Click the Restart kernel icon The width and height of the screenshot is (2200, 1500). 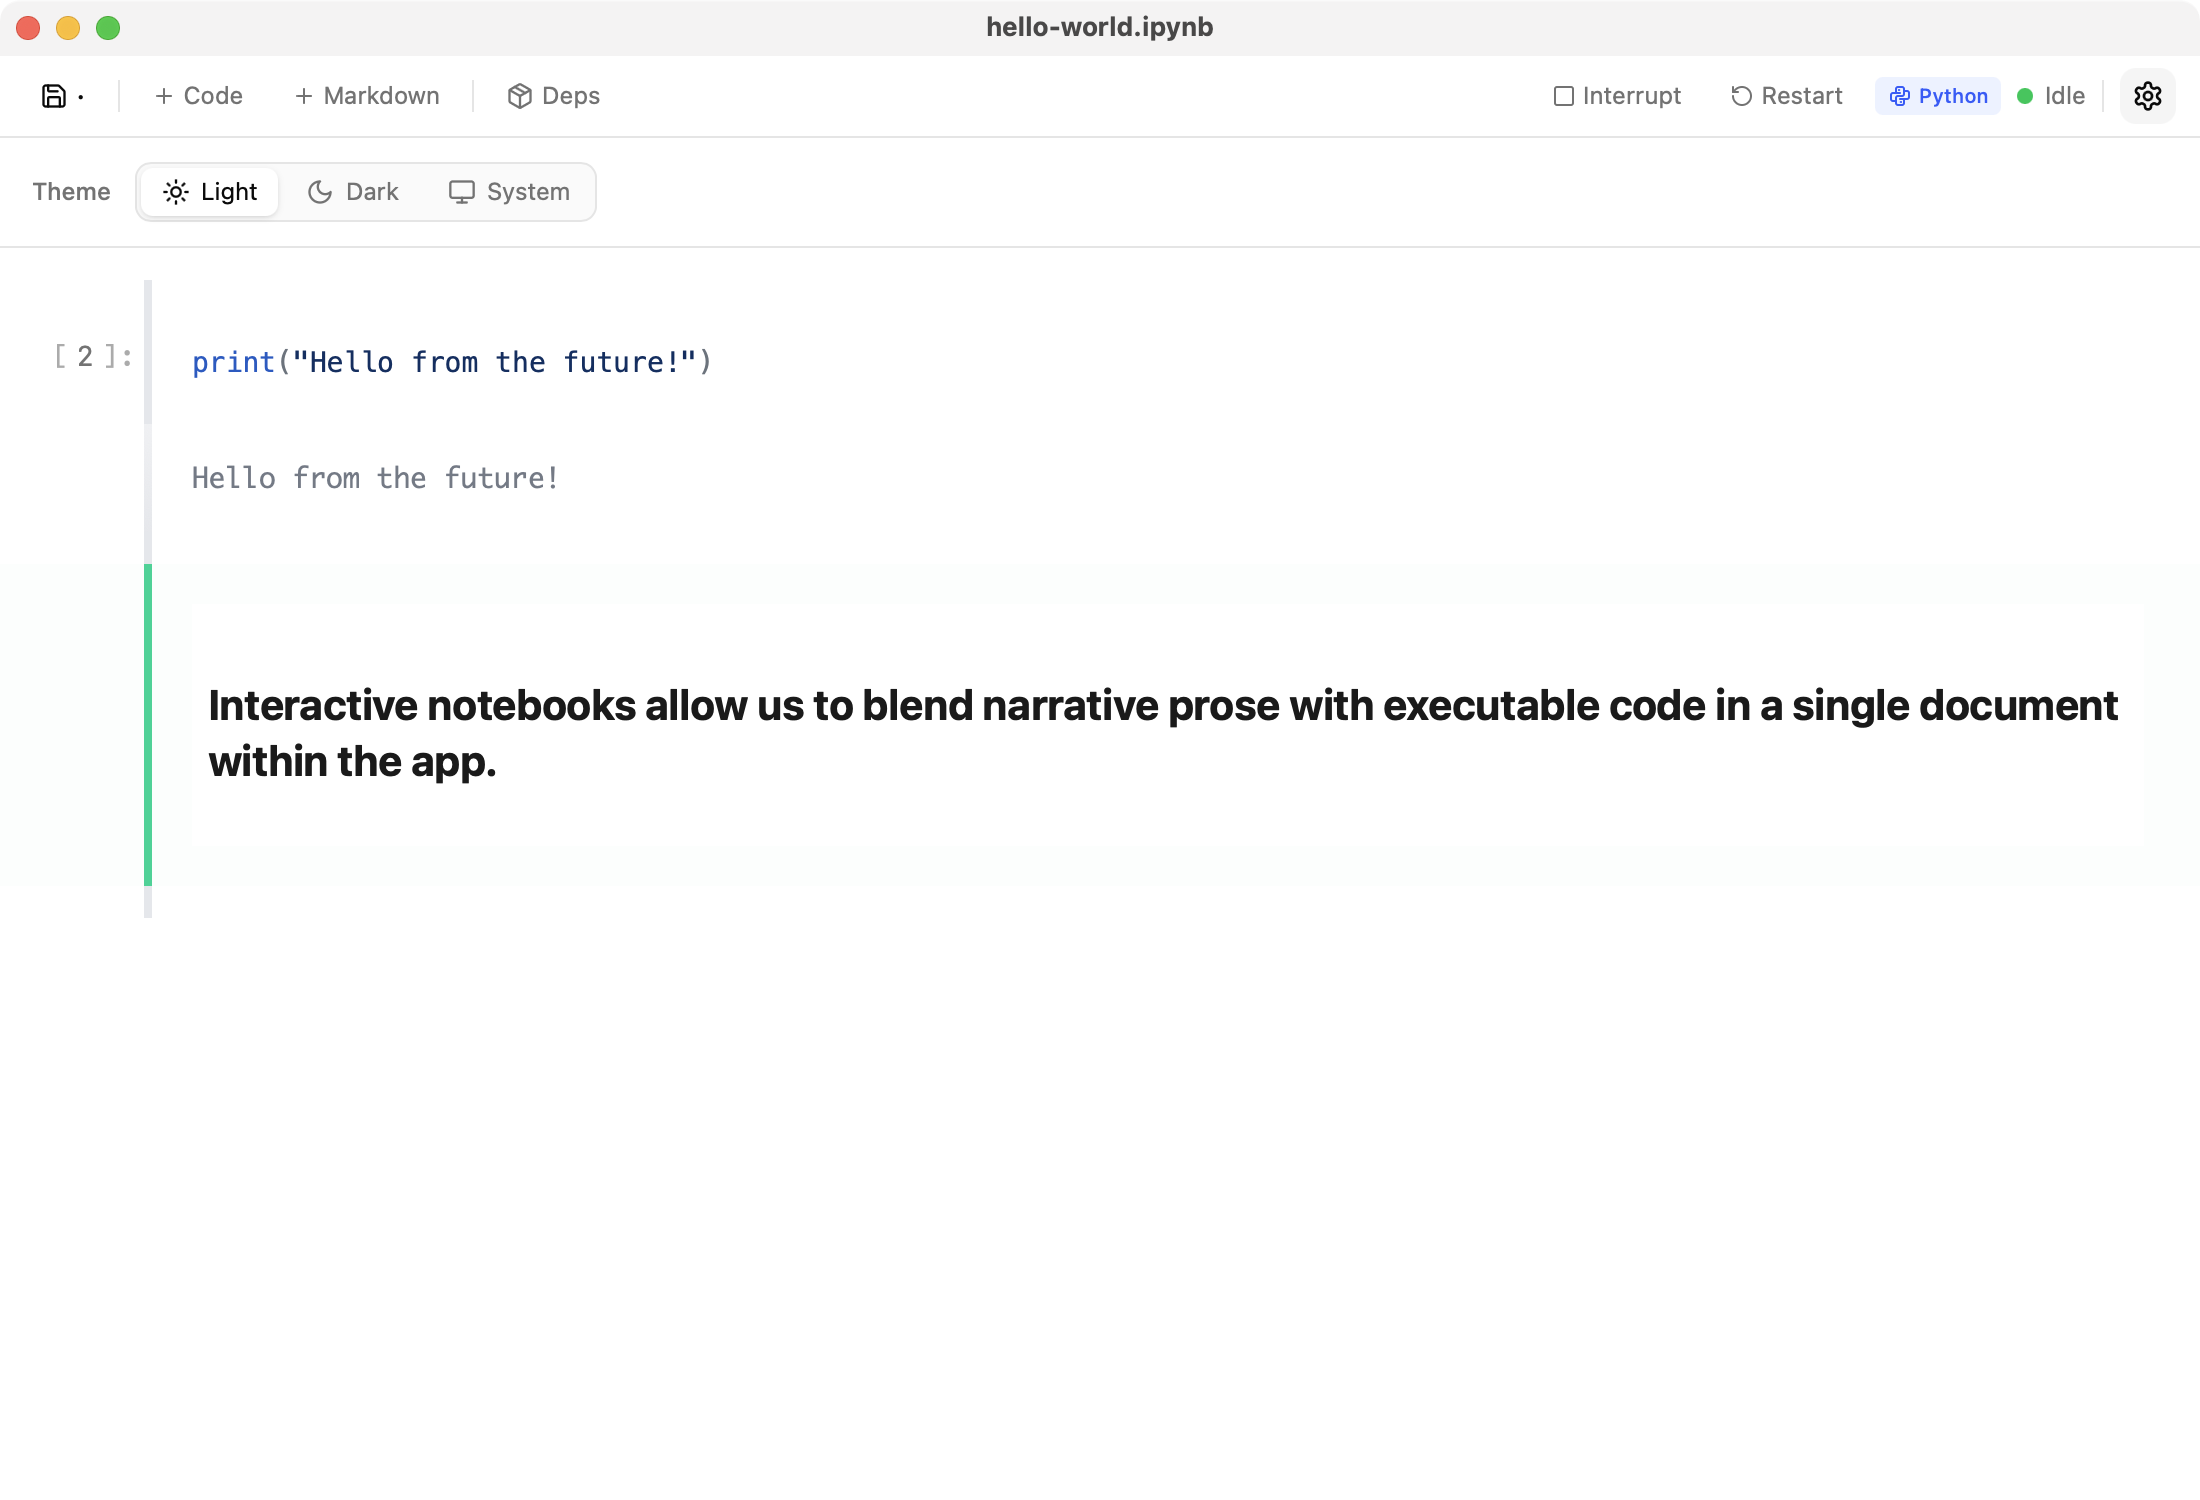coord(1741,96)
